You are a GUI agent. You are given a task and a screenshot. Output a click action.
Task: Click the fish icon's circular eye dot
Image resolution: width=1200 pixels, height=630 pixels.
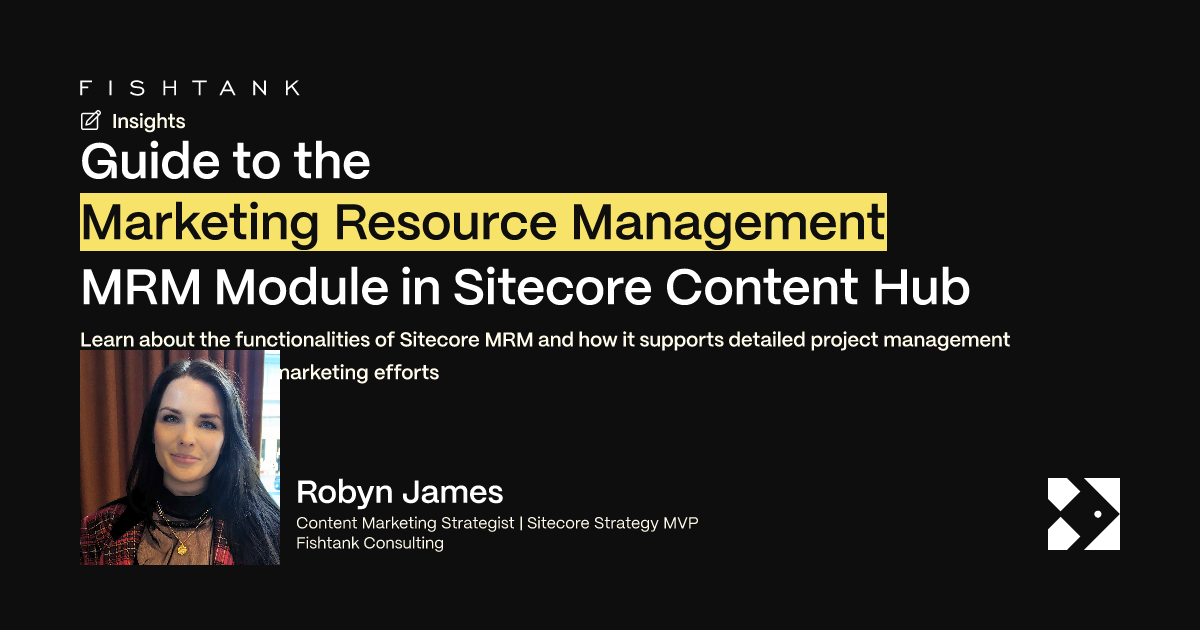coord(1098,514)
